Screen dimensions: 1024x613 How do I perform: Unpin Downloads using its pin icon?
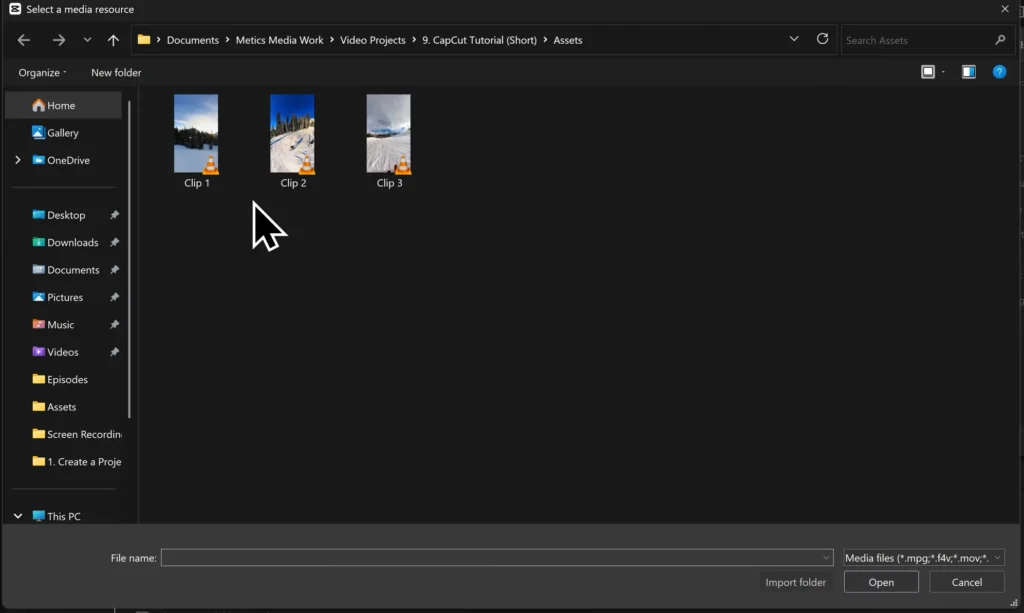click(x=114, y=242)
